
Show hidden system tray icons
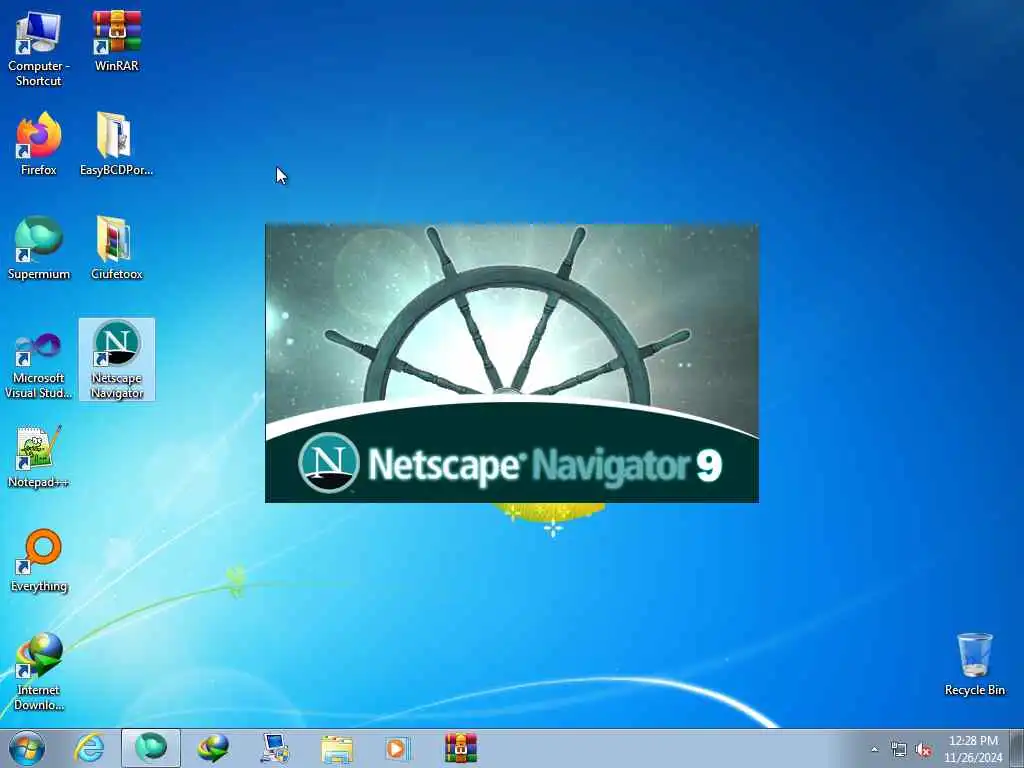click(874, 749)
